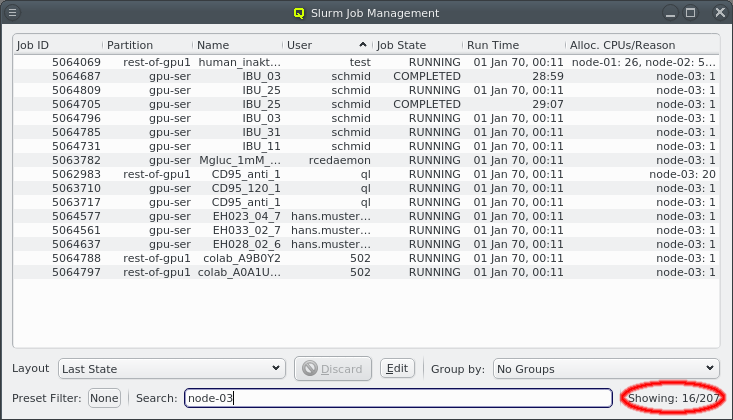The image size is (733, 420).
Task: Select job 5064069 row
Action: [366, 62]
